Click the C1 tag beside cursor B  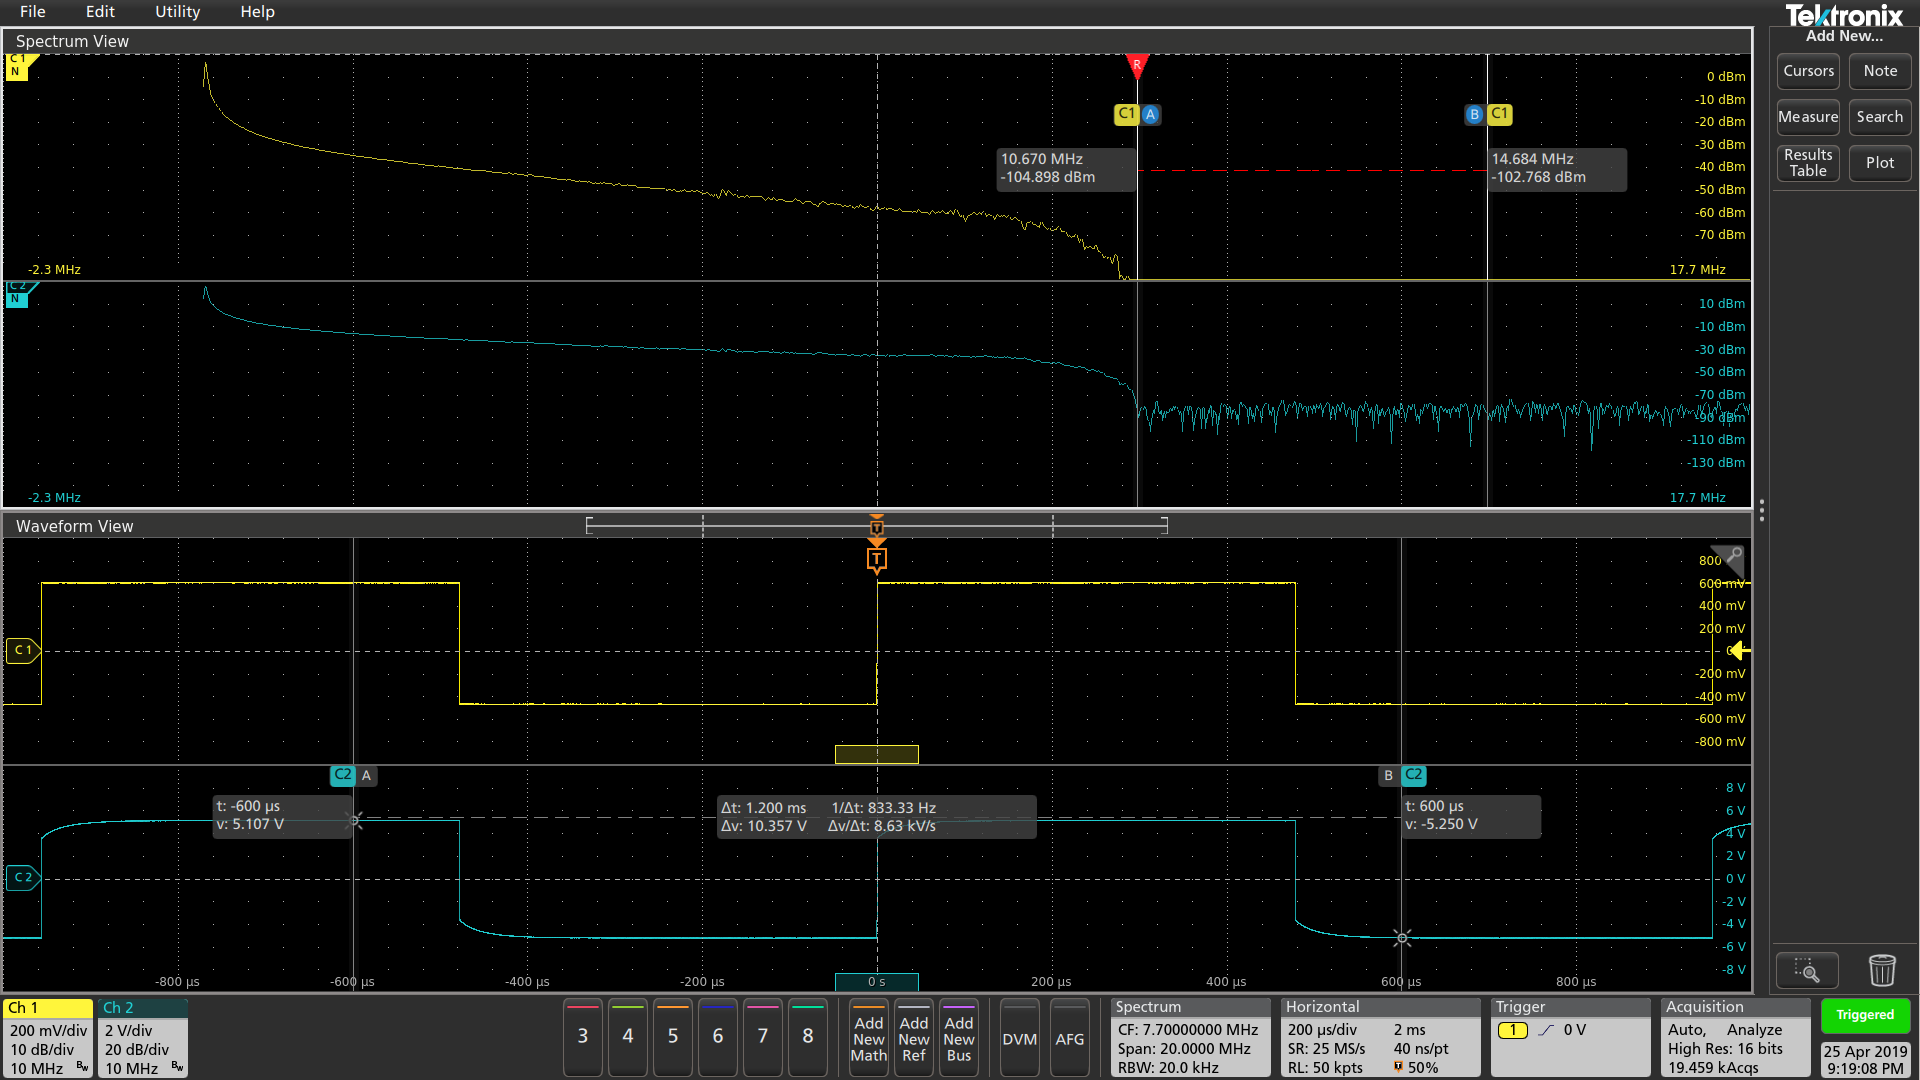[1500, 114]
